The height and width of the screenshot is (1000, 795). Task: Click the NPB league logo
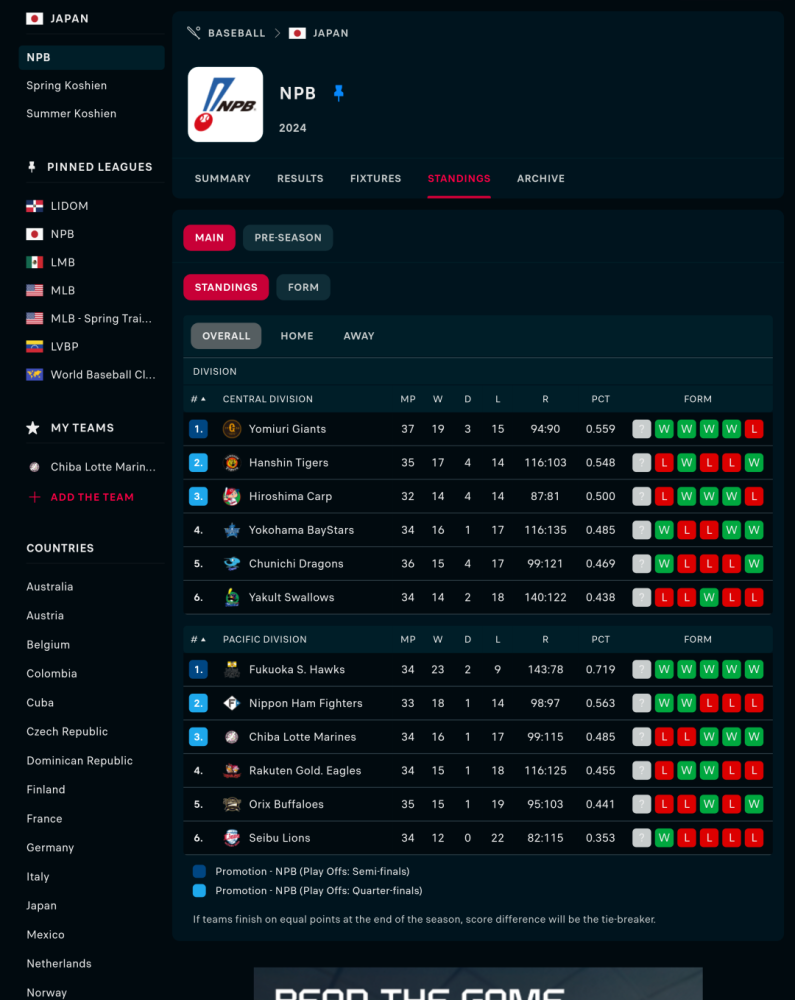(x=225, y=105)
